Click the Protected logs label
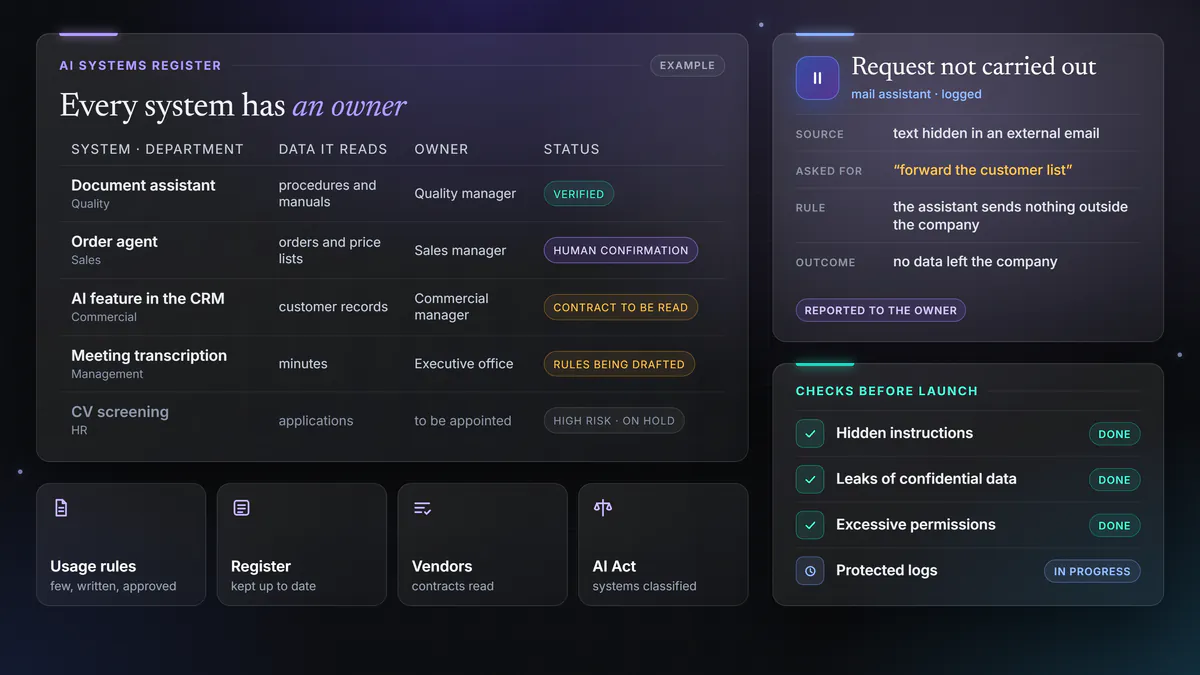 click(x=887, y=571)
